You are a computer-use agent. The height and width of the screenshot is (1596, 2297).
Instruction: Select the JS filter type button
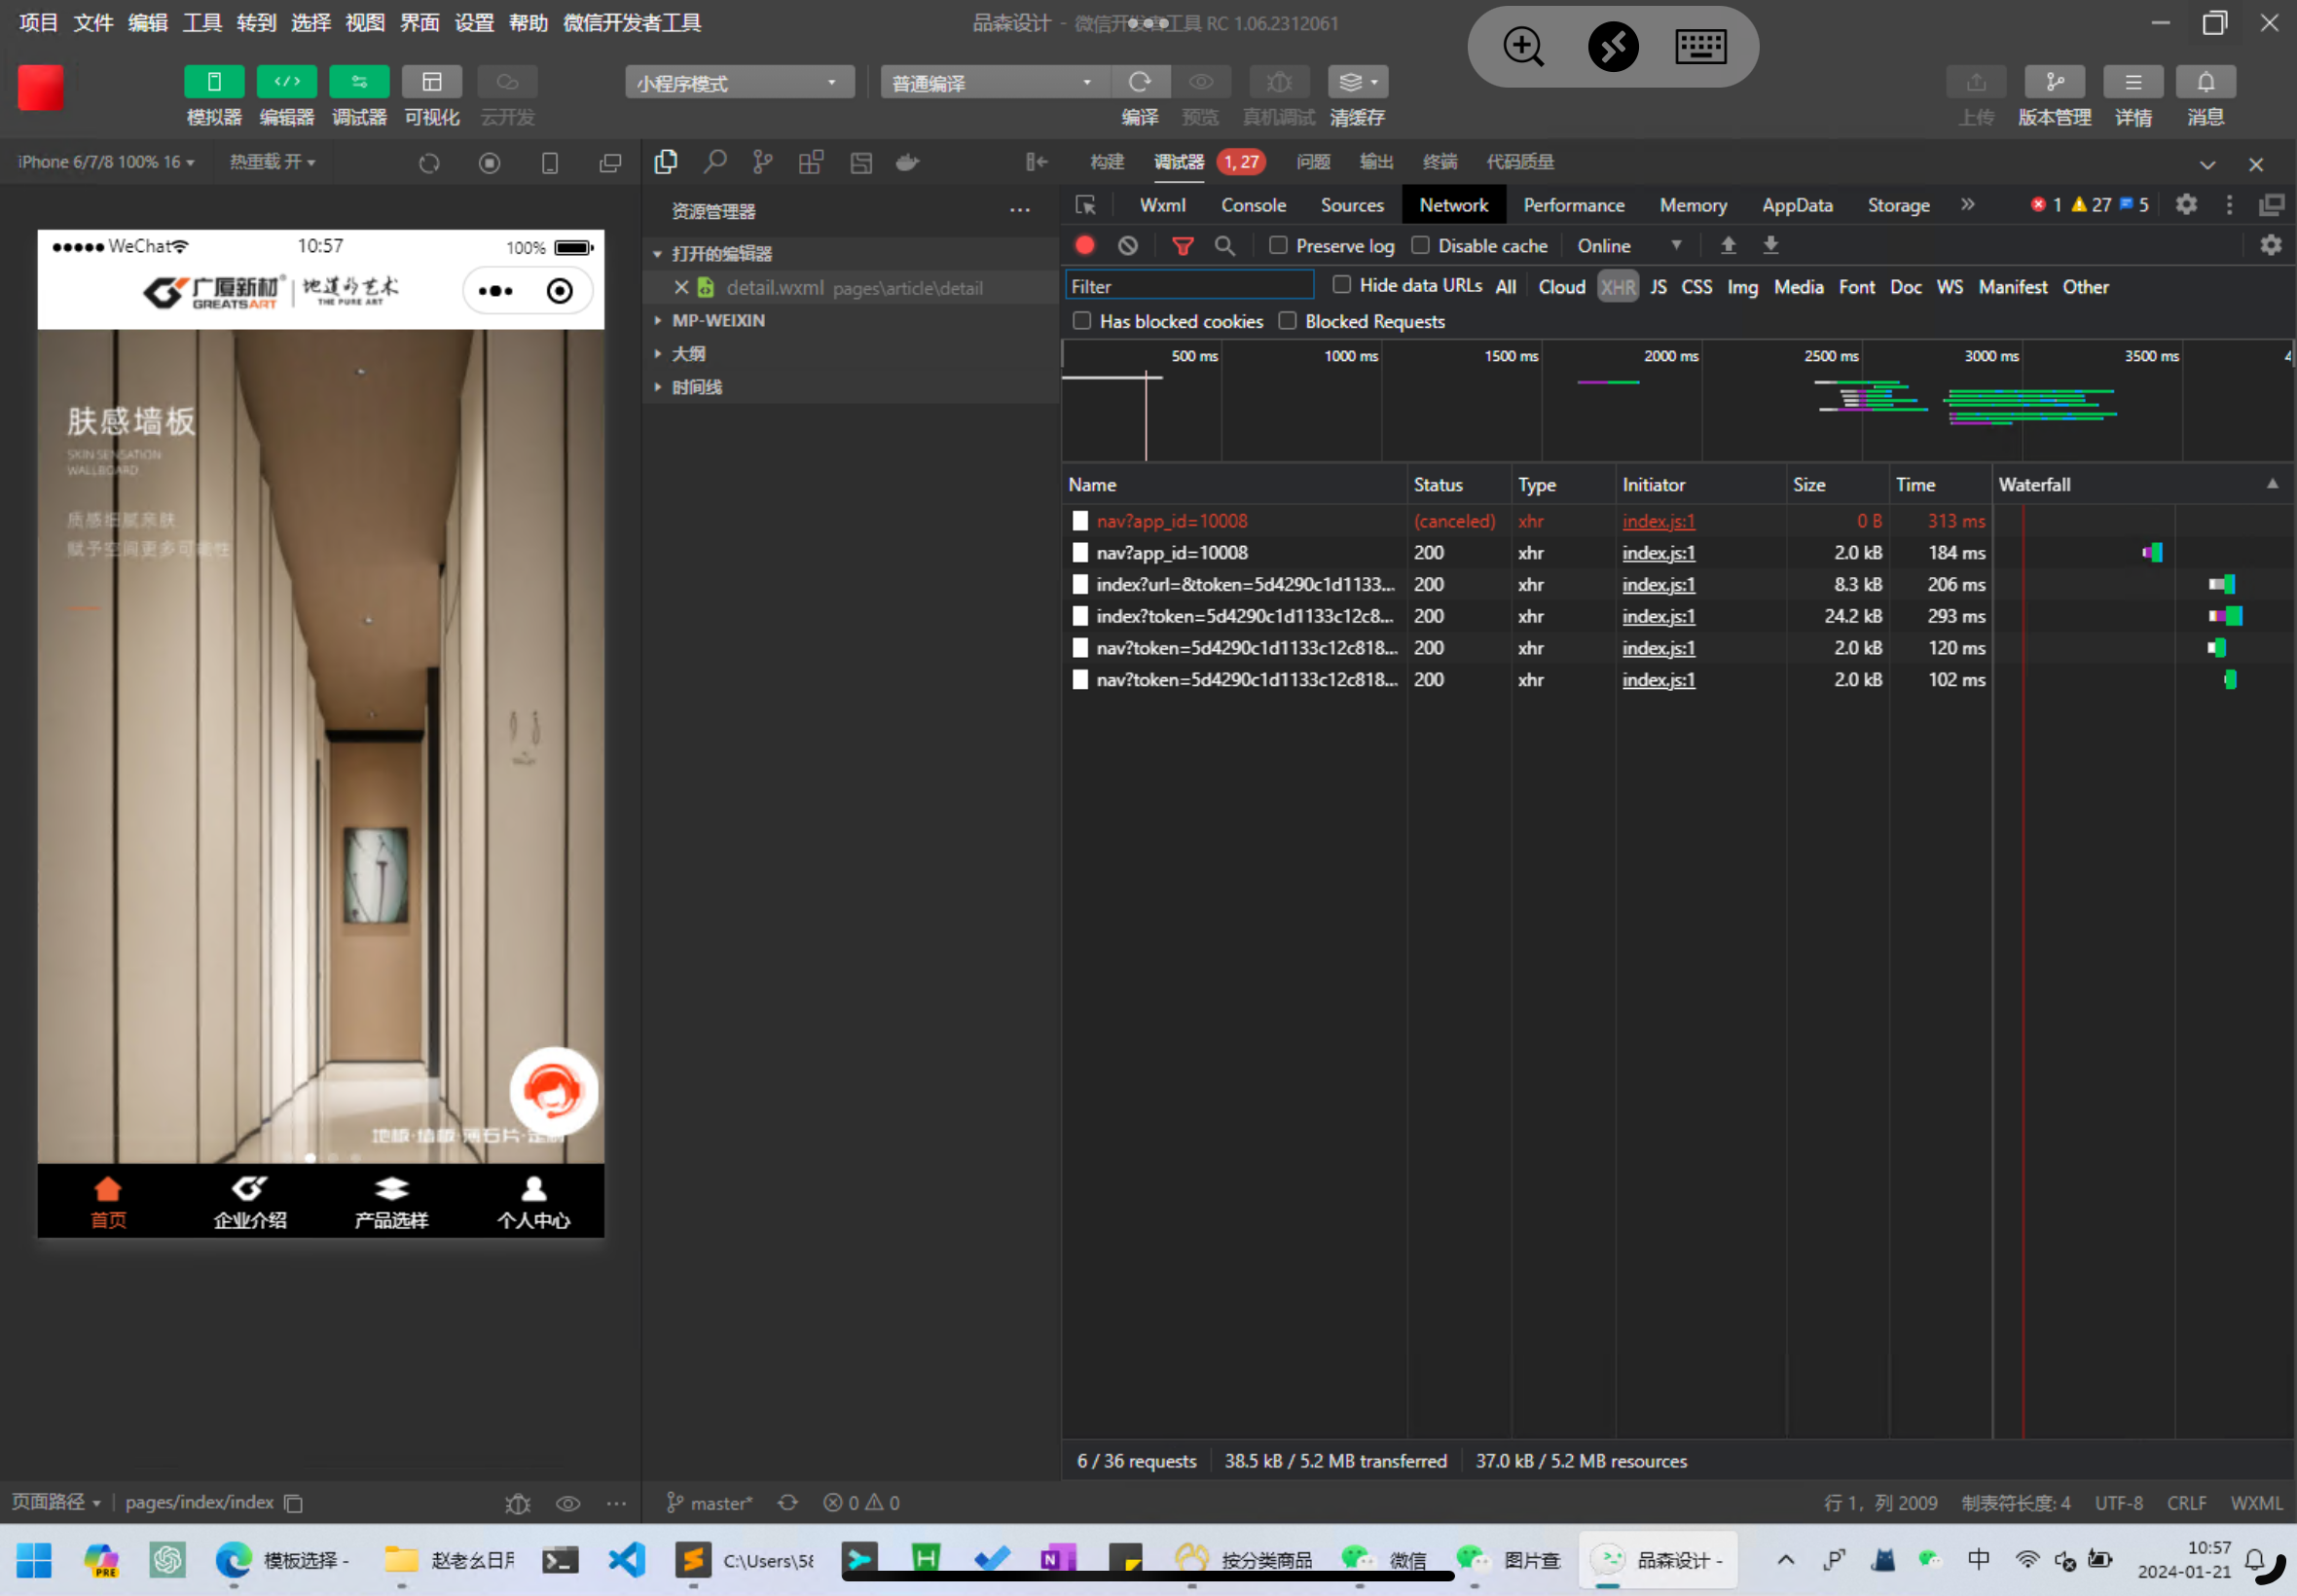tap(1658, 287)
